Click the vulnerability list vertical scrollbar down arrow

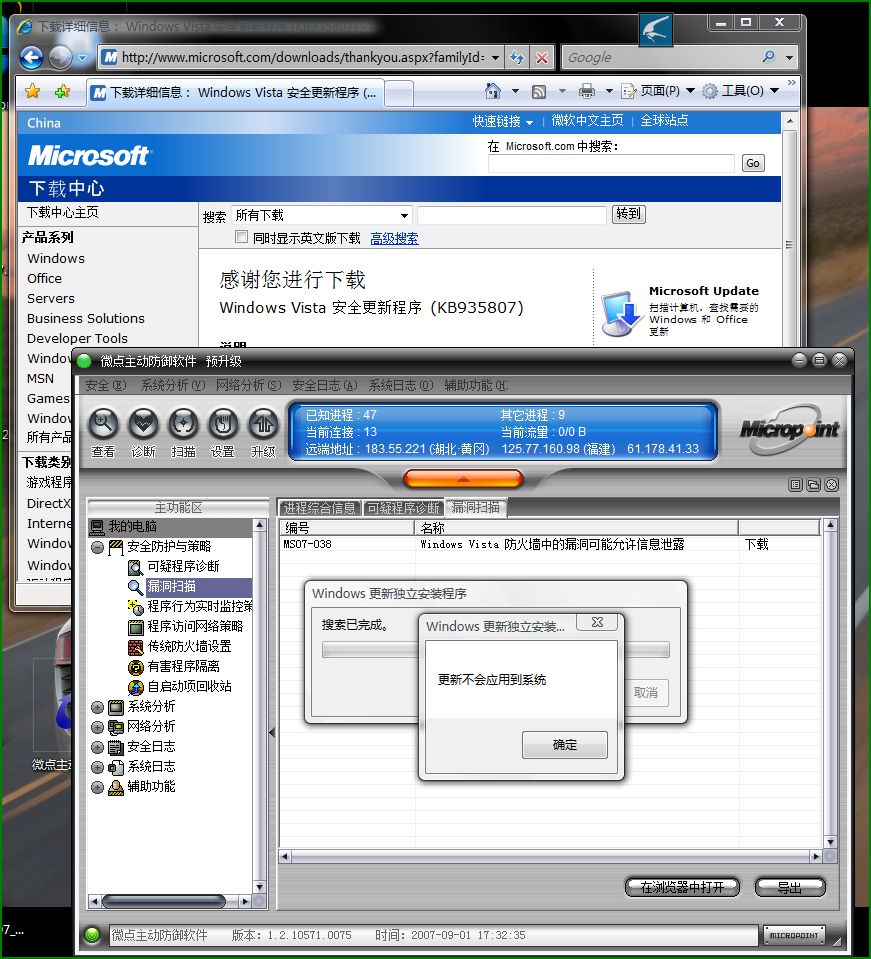(x=830, y=842)
